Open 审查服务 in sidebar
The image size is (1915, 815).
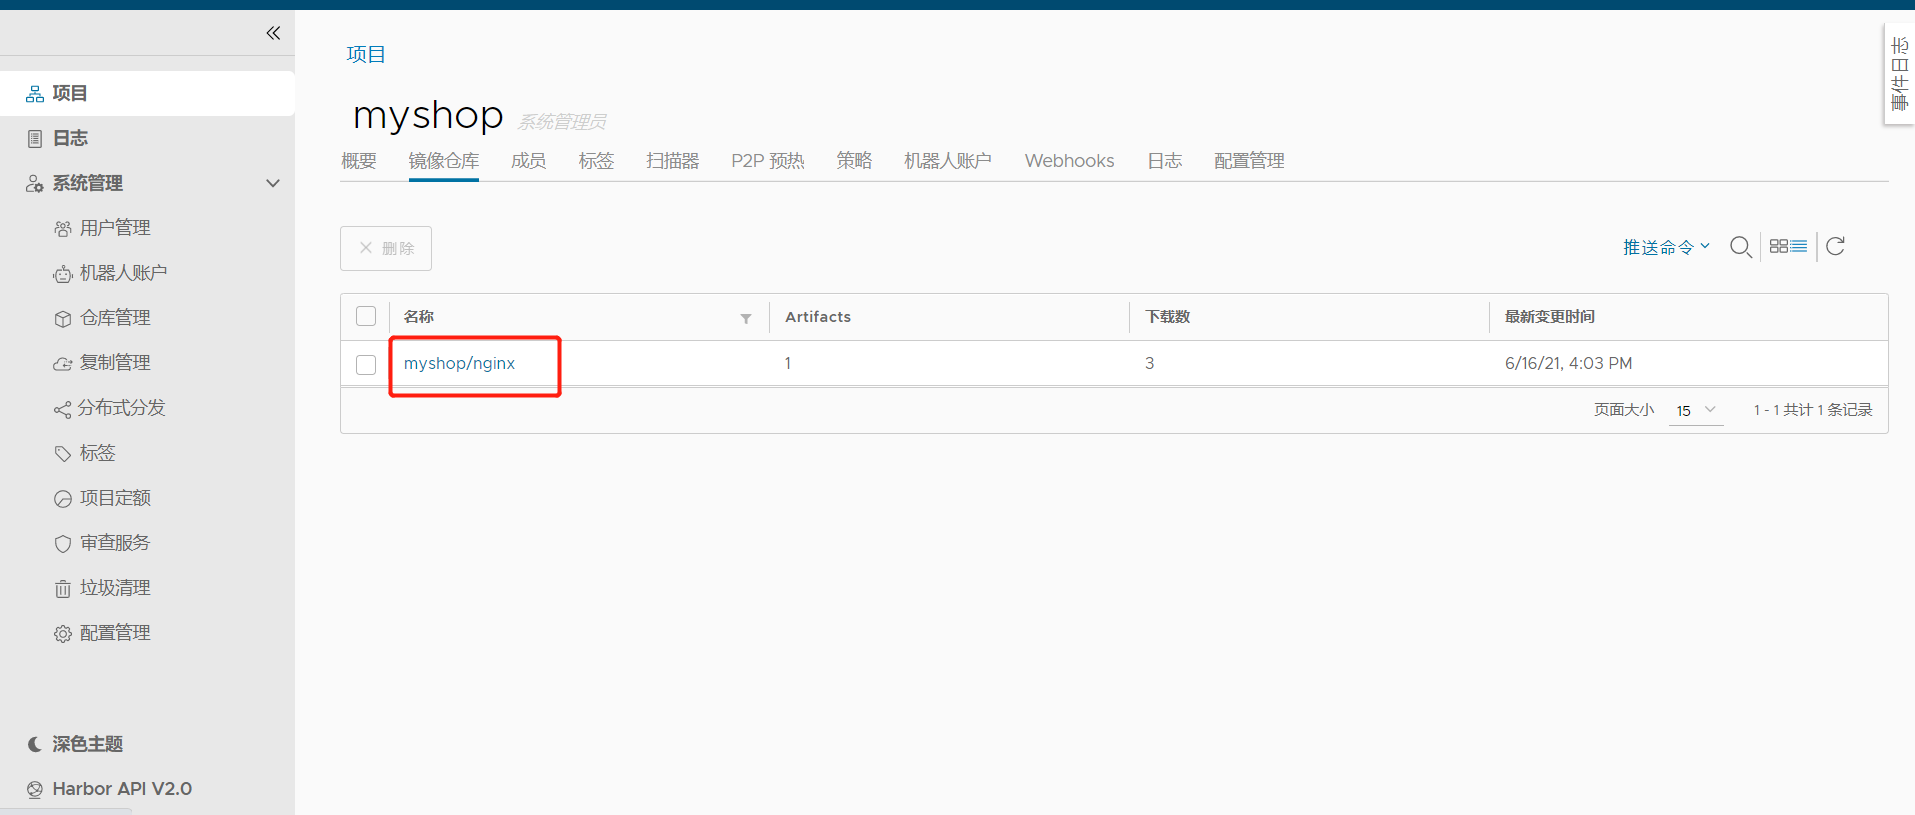click(x=114, y=543)
